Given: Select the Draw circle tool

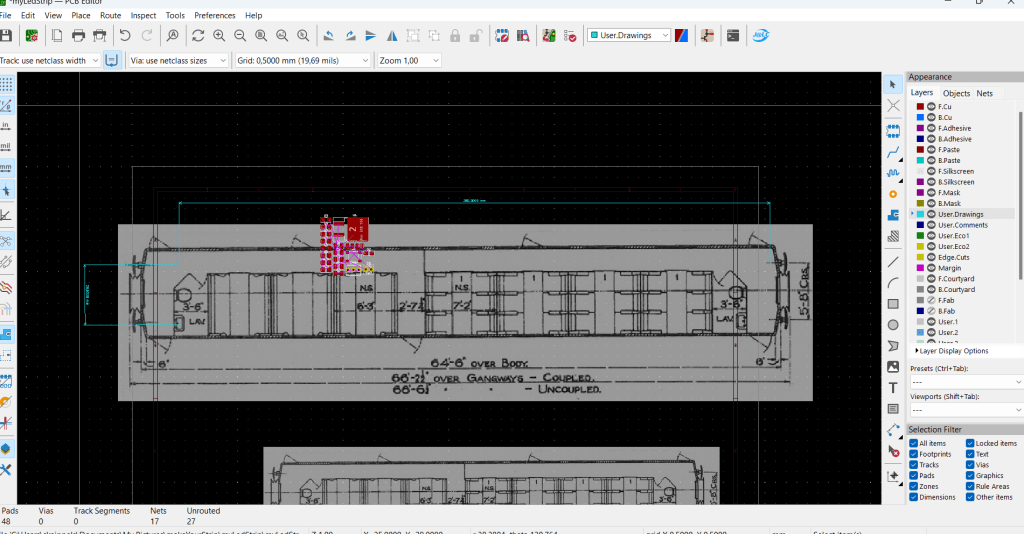Looking at the screenshot, I should click(893, 324).
